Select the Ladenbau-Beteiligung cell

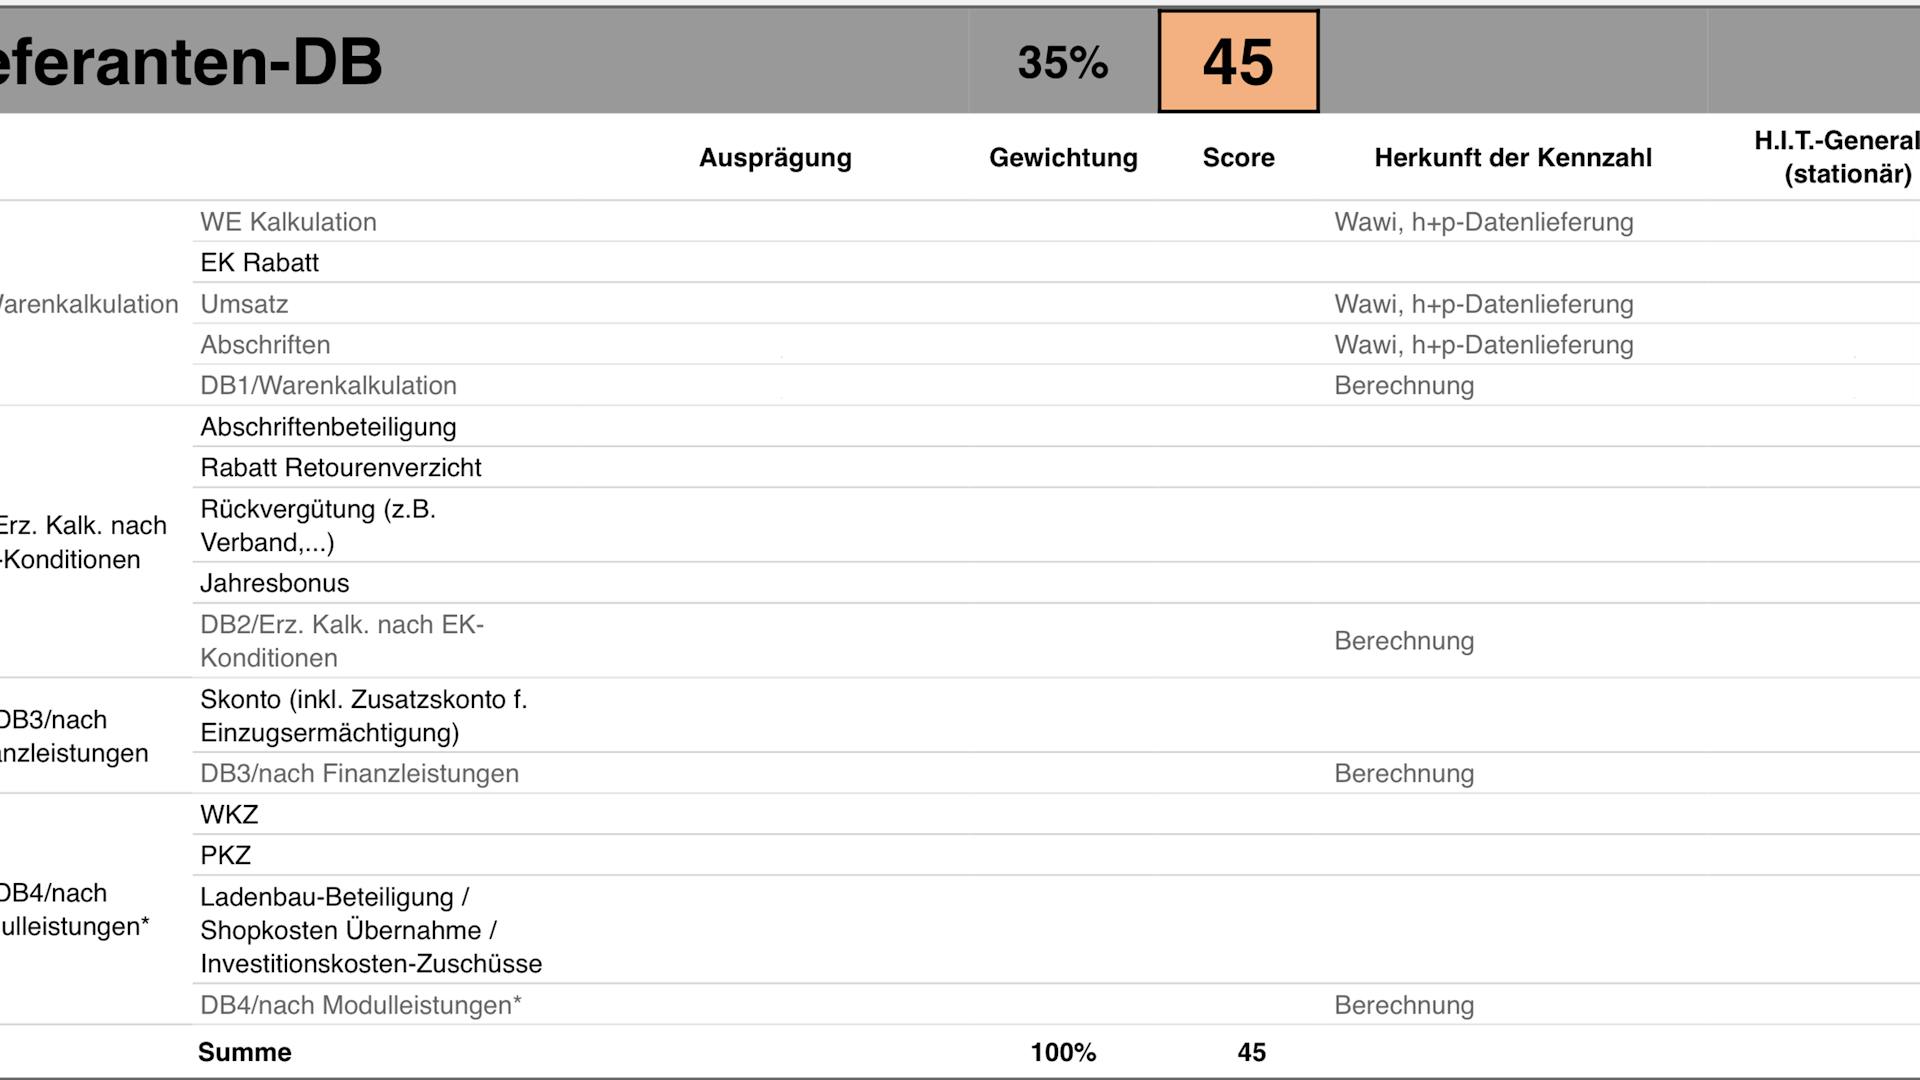[370, 930]
